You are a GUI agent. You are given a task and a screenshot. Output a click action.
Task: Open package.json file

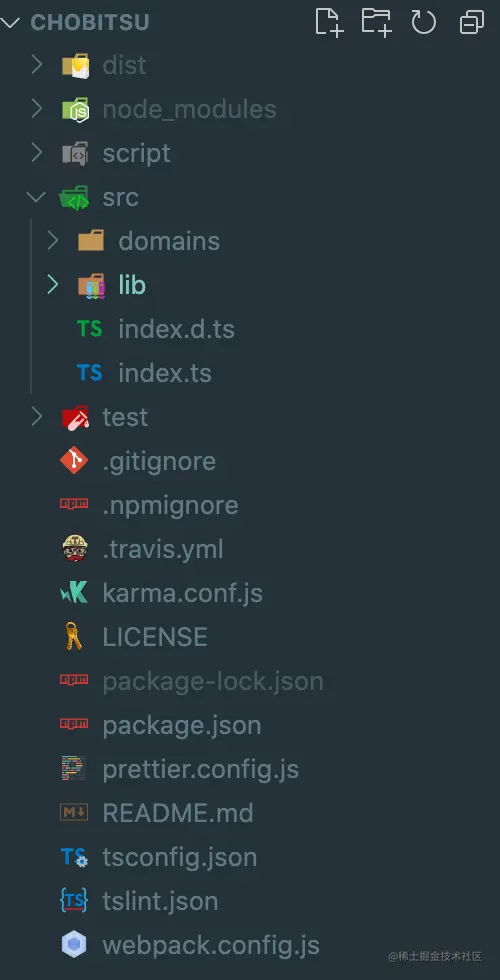coord(181,725)
